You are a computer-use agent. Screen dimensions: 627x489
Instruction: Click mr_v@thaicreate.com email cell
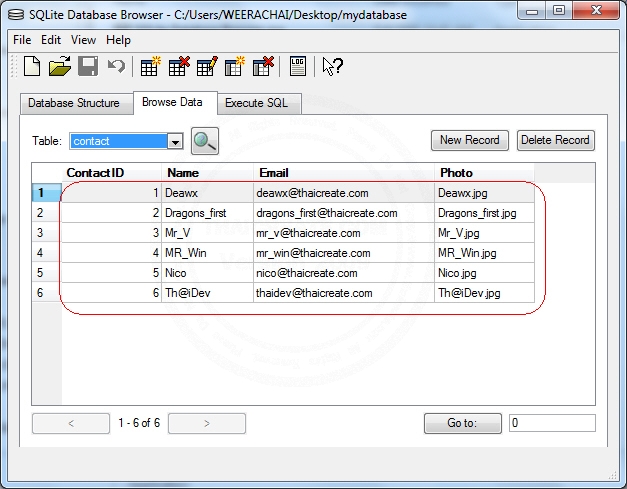(x=344, y=233)
